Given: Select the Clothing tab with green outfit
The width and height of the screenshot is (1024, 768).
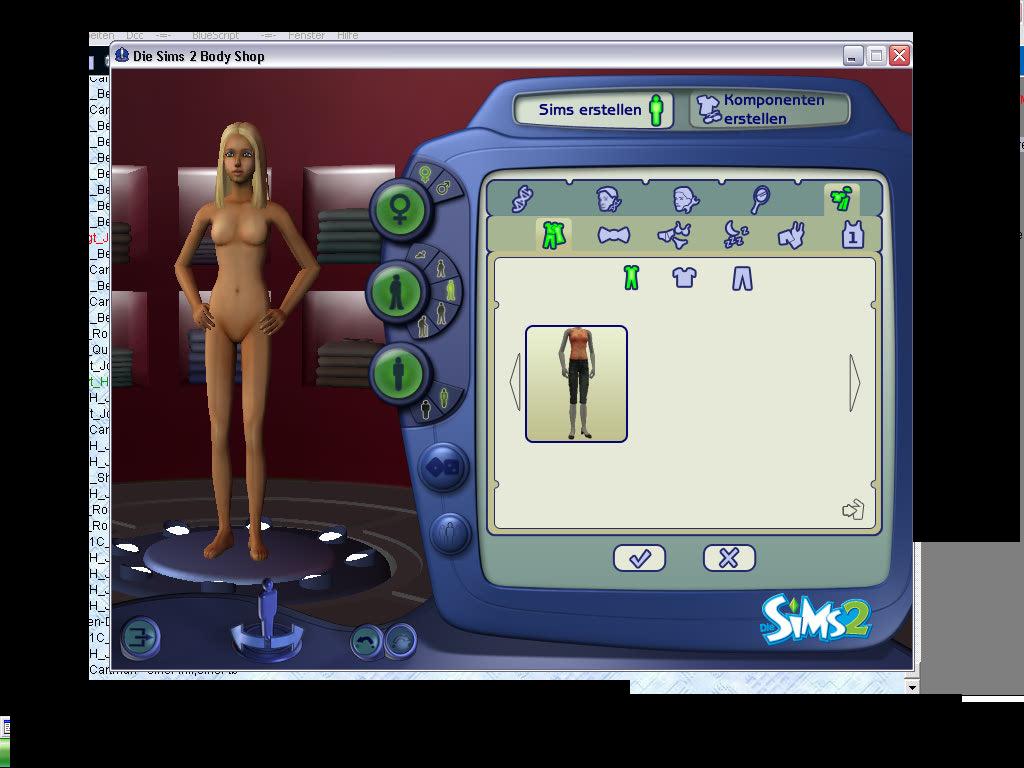Looking at the screenshot, I should (x=841, y=199).
